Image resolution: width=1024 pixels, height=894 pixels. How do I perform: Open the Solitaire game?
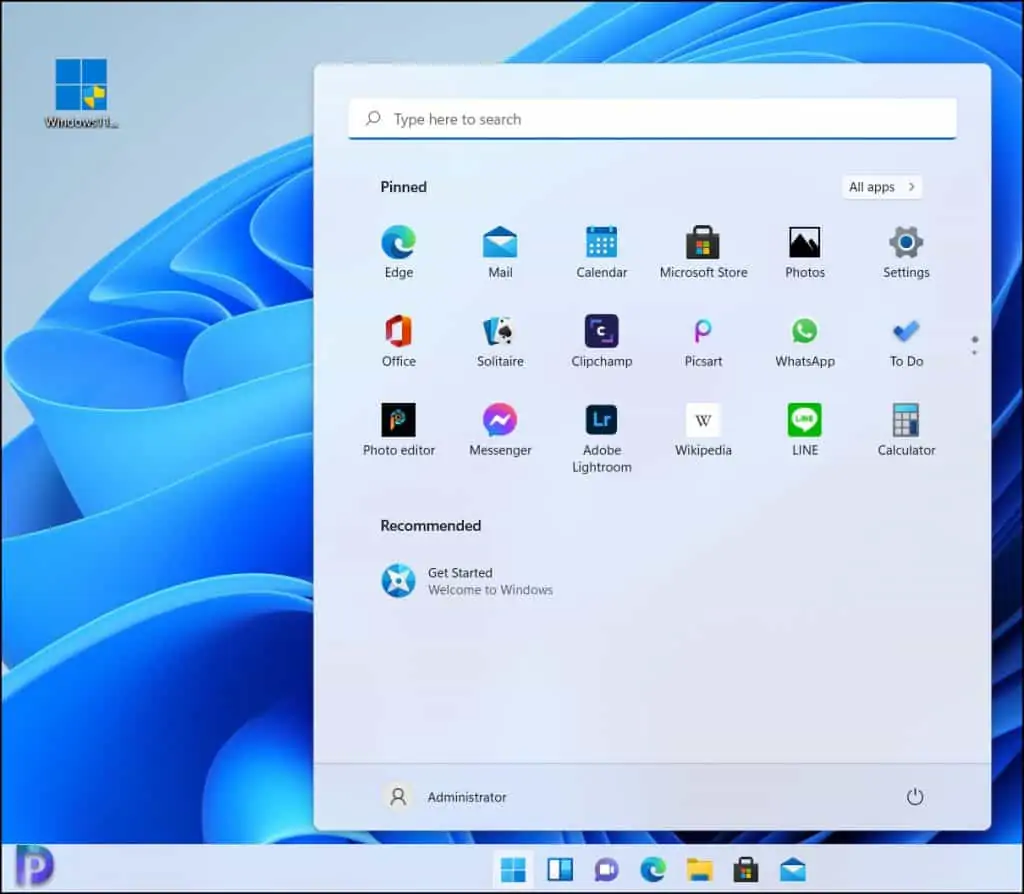click(500, 341)
